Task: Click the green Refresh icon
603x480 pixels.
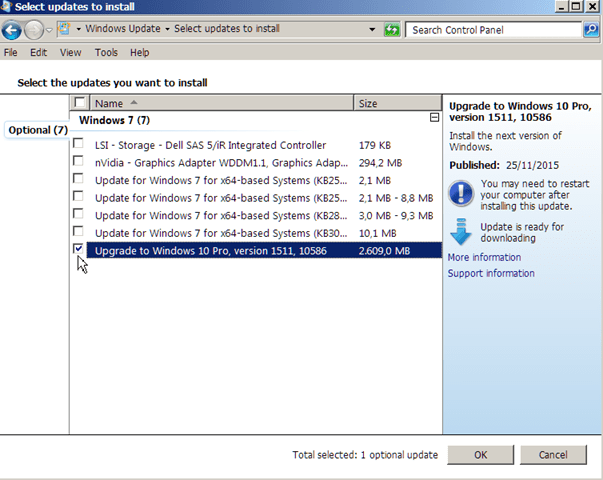Action: point(392,30)
